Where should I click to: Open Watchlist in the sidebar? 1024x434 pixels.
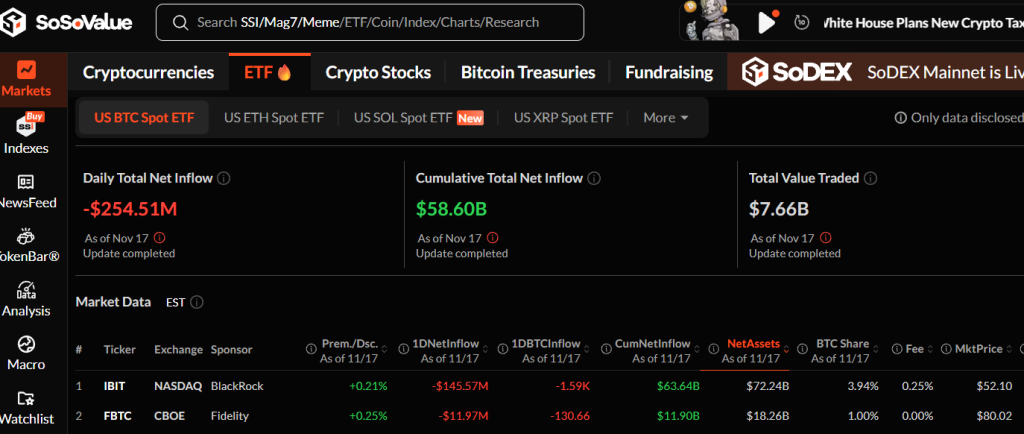point(26,408)
